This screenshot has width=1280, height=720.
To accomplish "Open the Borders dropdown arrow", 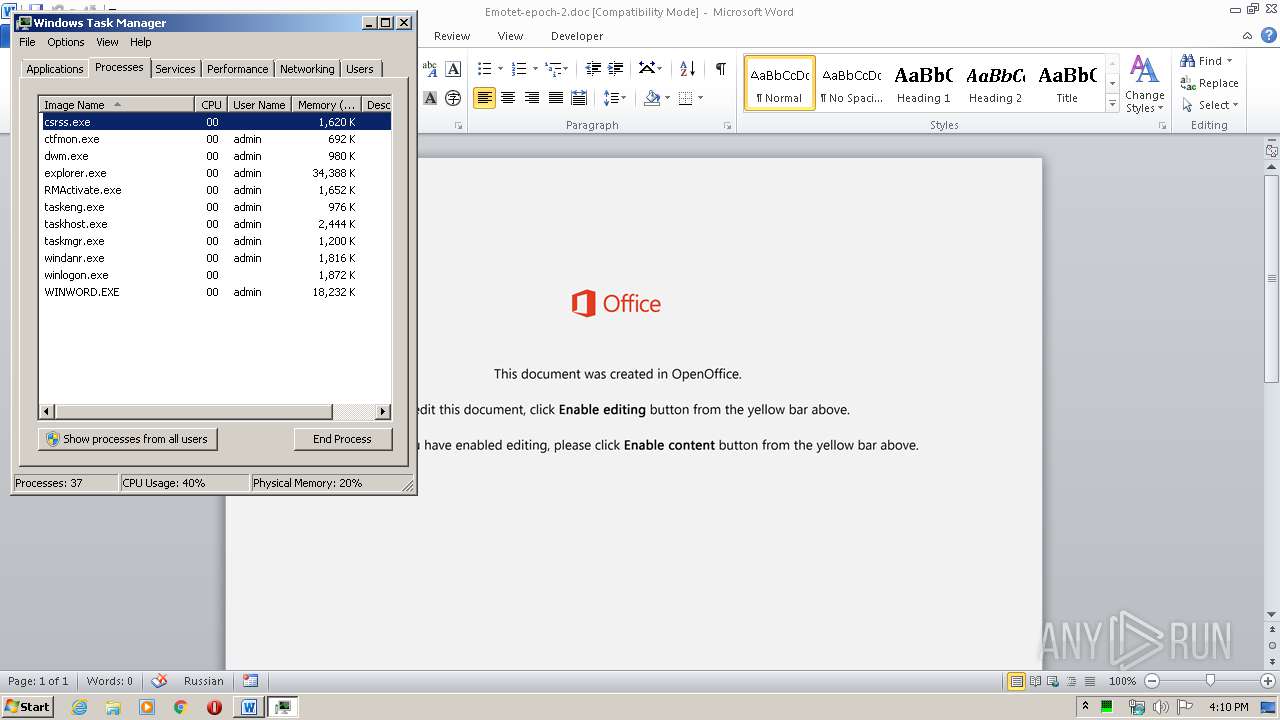I will point(700,97).
